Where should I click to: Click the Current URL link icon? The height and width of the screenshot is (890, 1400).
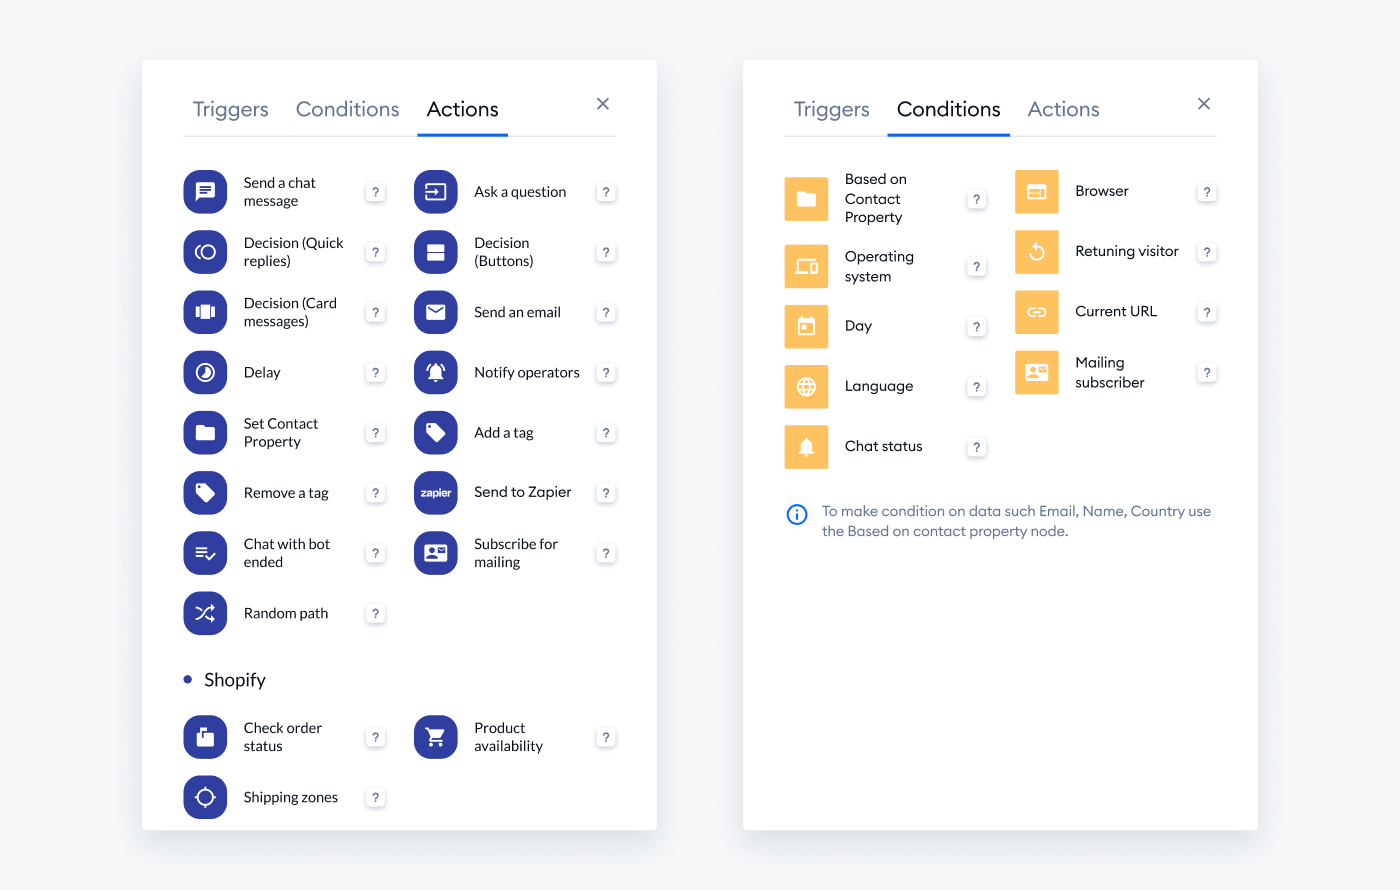pos(1036,312)
